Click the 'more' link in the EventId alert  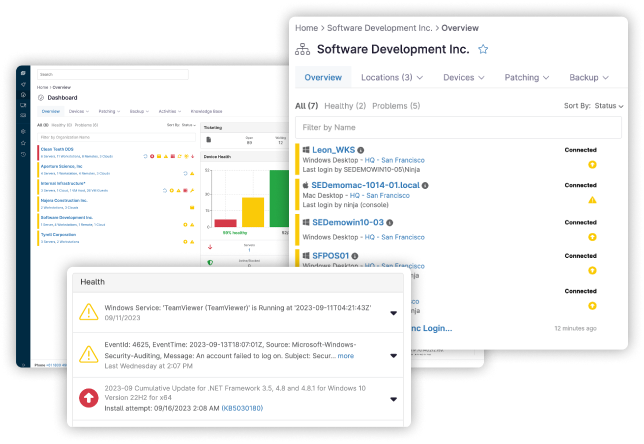[345, 356]
